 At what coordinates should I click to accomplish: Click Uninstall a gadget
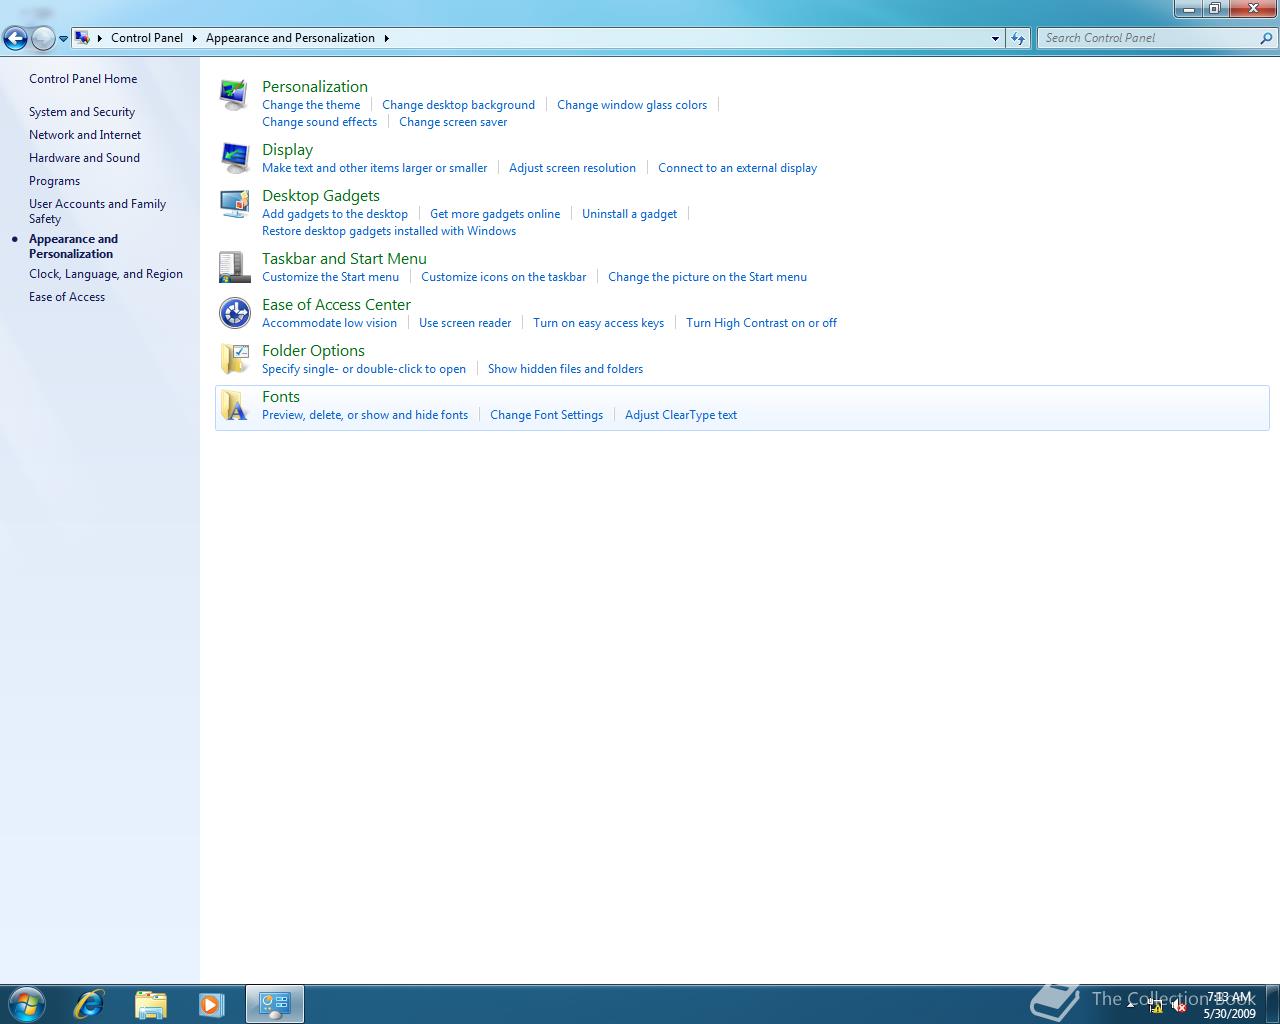pos(629,214)
